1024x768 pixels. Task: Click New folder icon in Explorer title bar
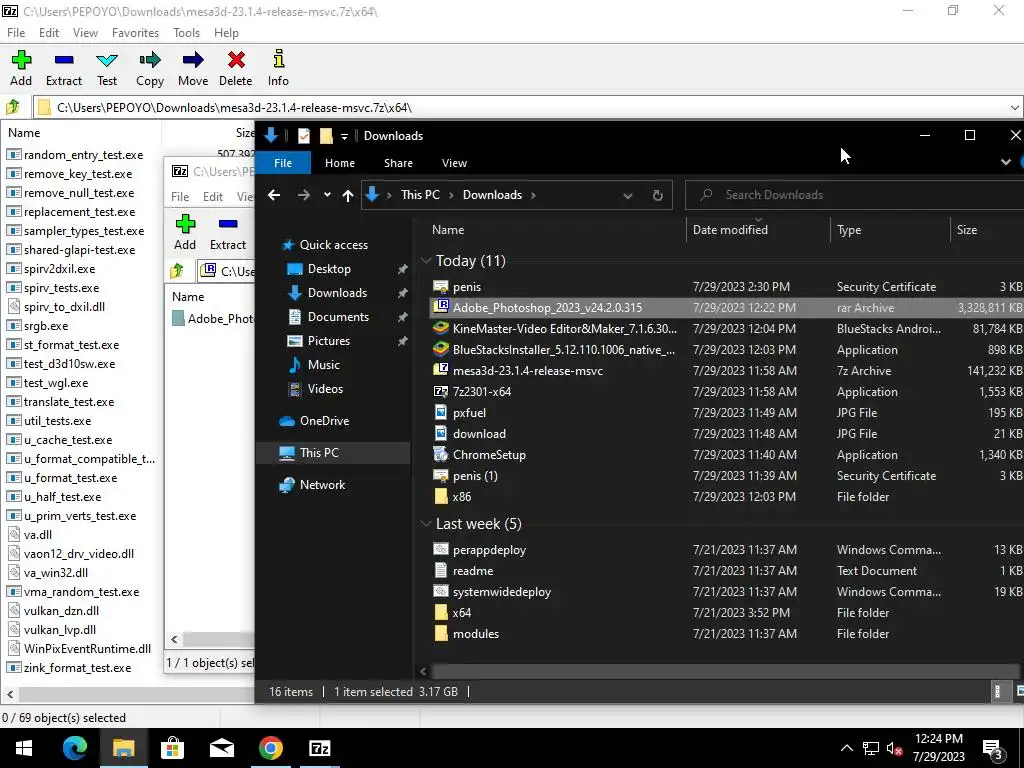326,136
